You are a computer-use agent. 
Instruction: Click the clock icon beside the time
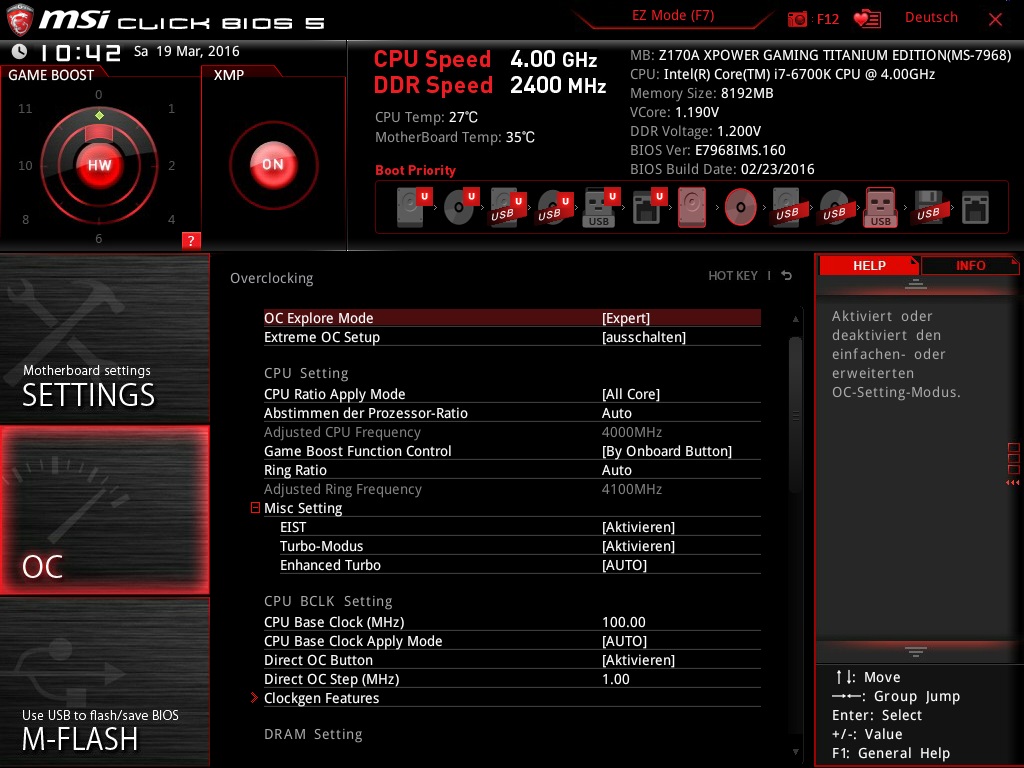click(x=20, y=52)
